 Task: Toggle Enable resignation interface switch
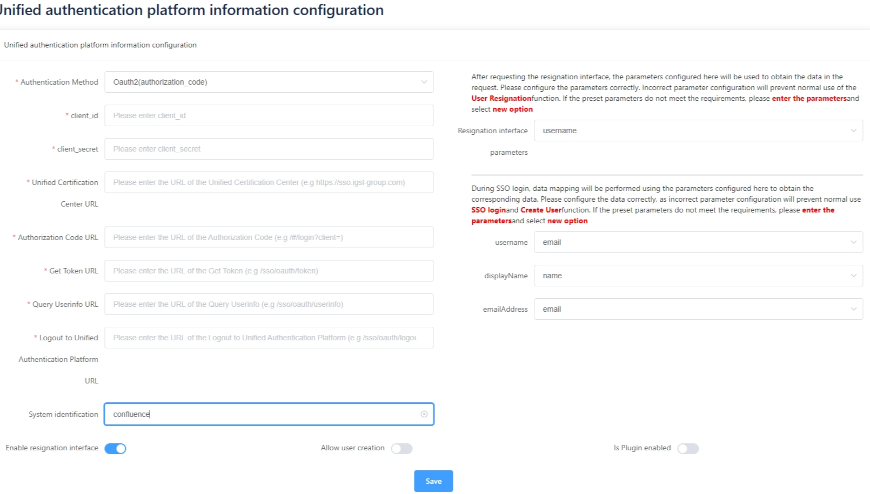pyautogui.click(x=115, y=448)
